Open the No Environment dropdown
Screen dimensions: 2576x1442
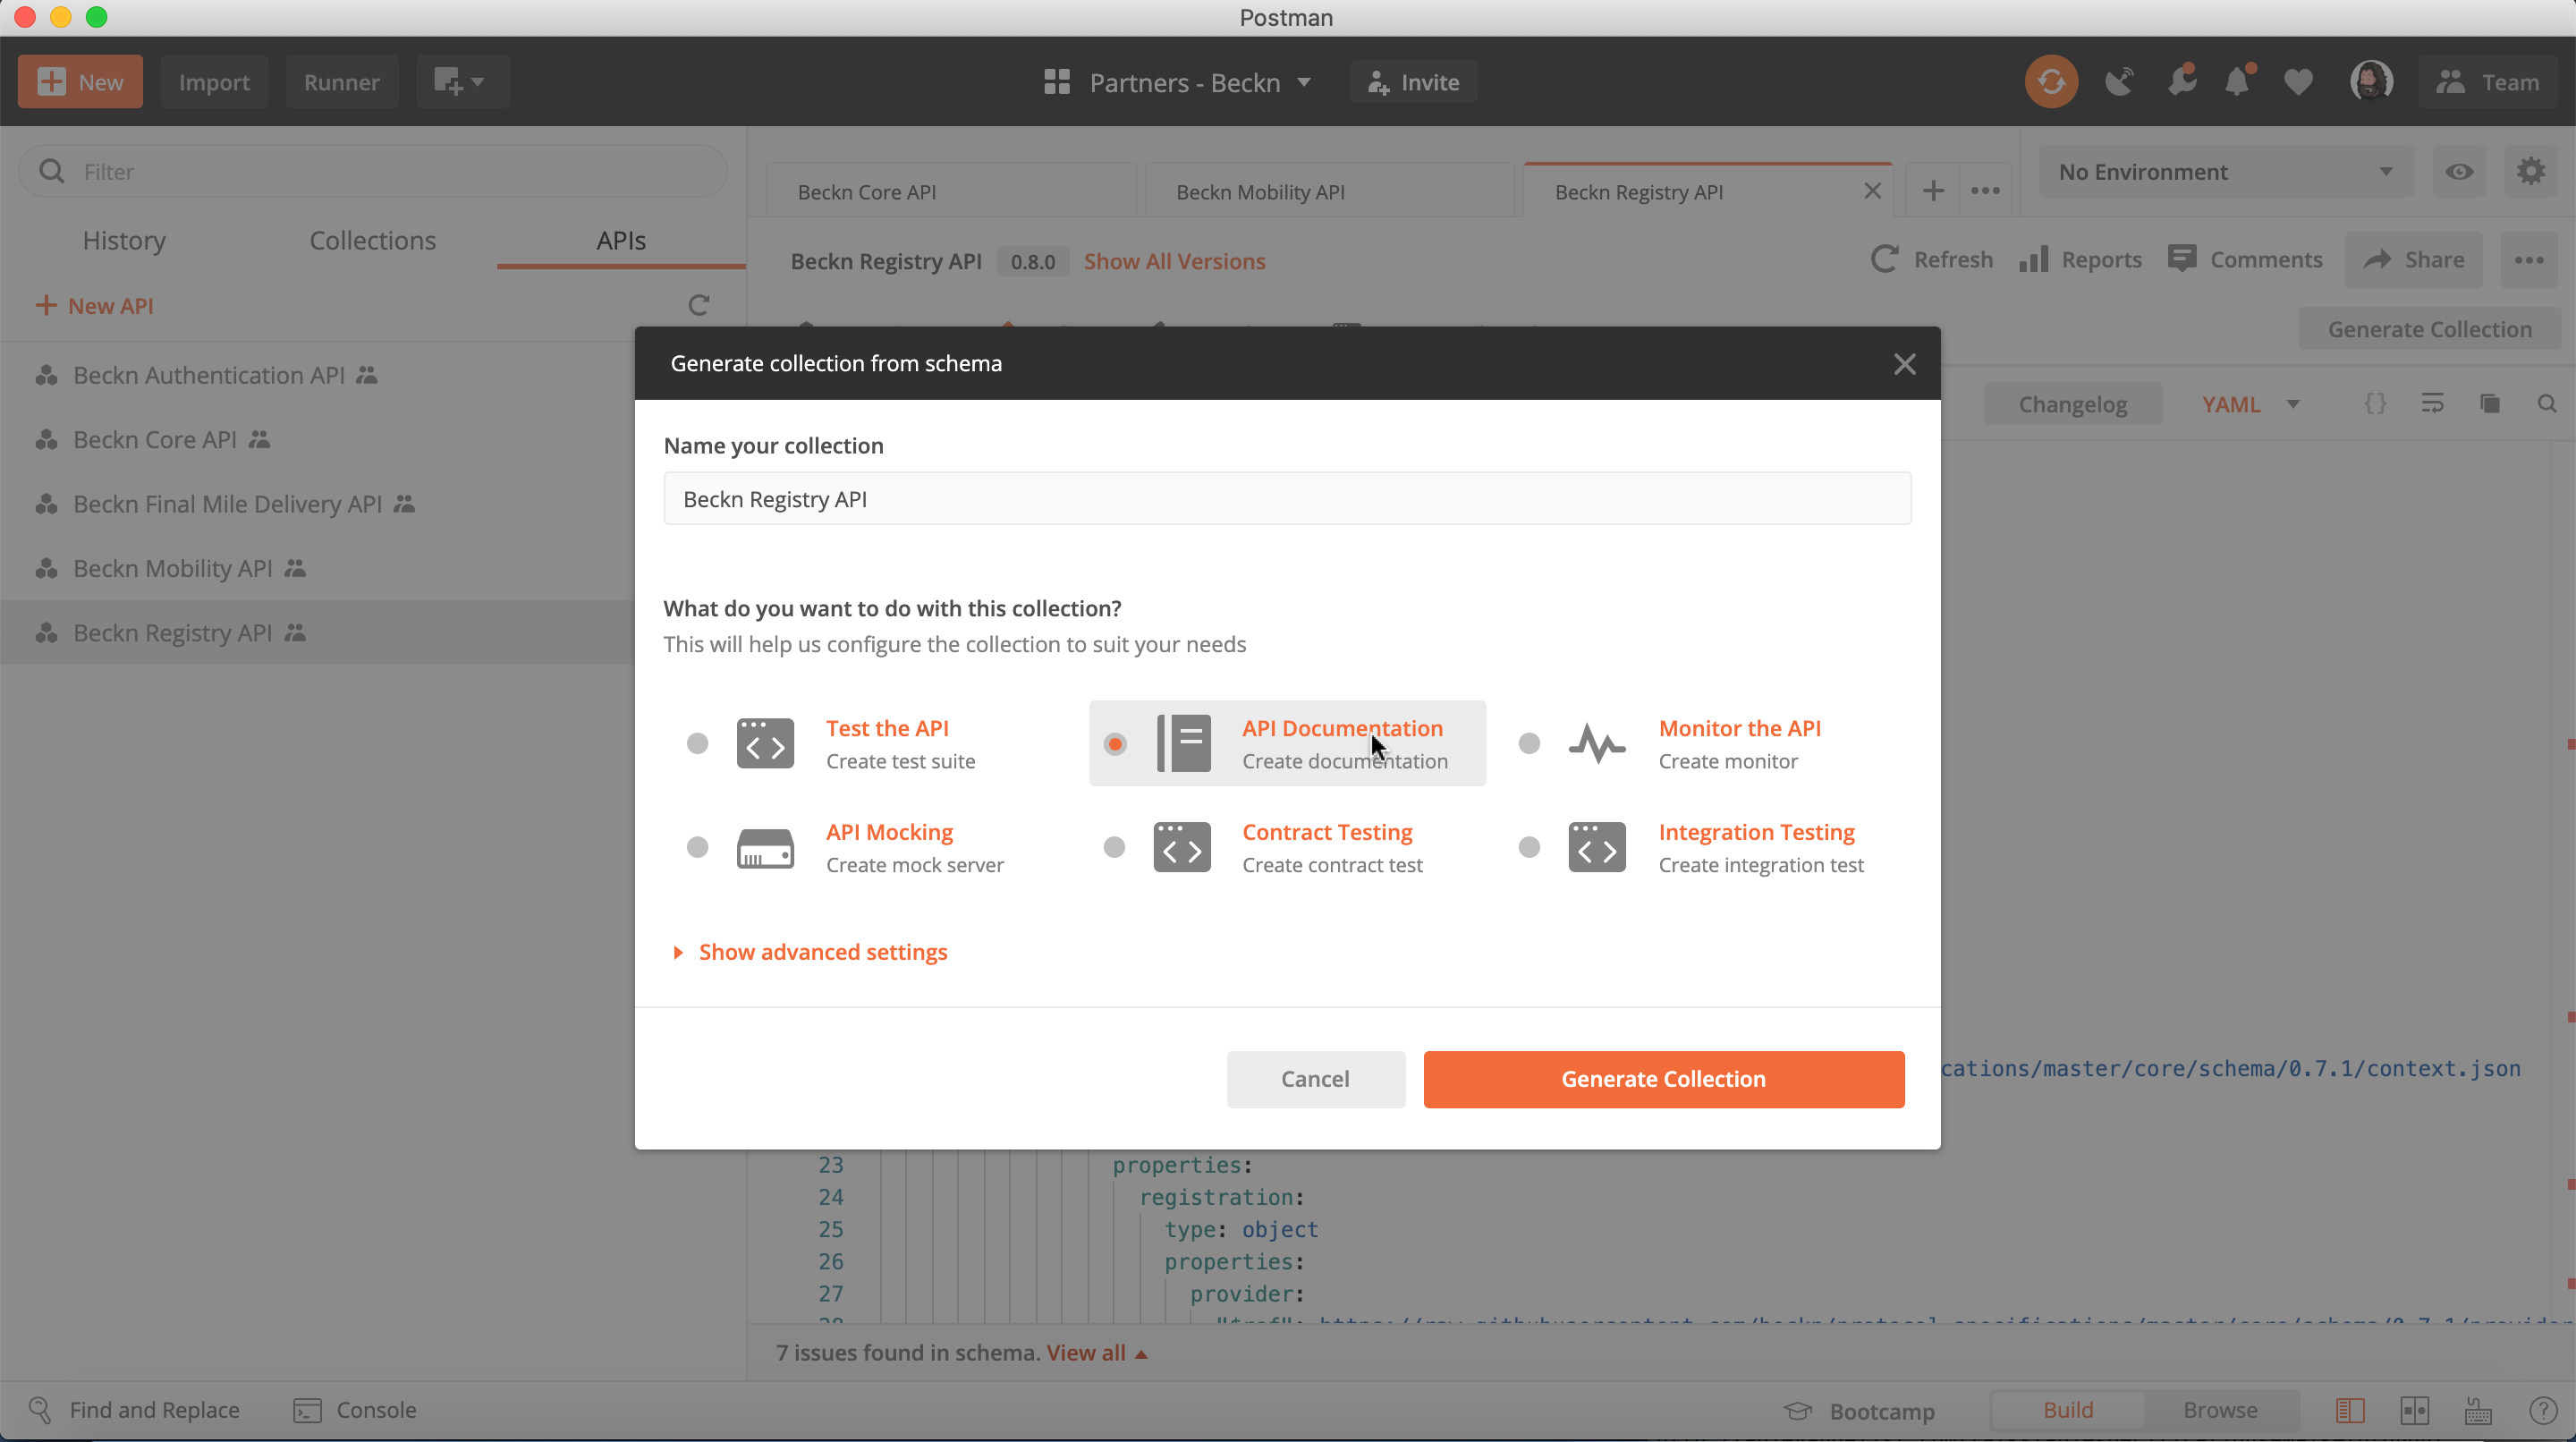2225,172
